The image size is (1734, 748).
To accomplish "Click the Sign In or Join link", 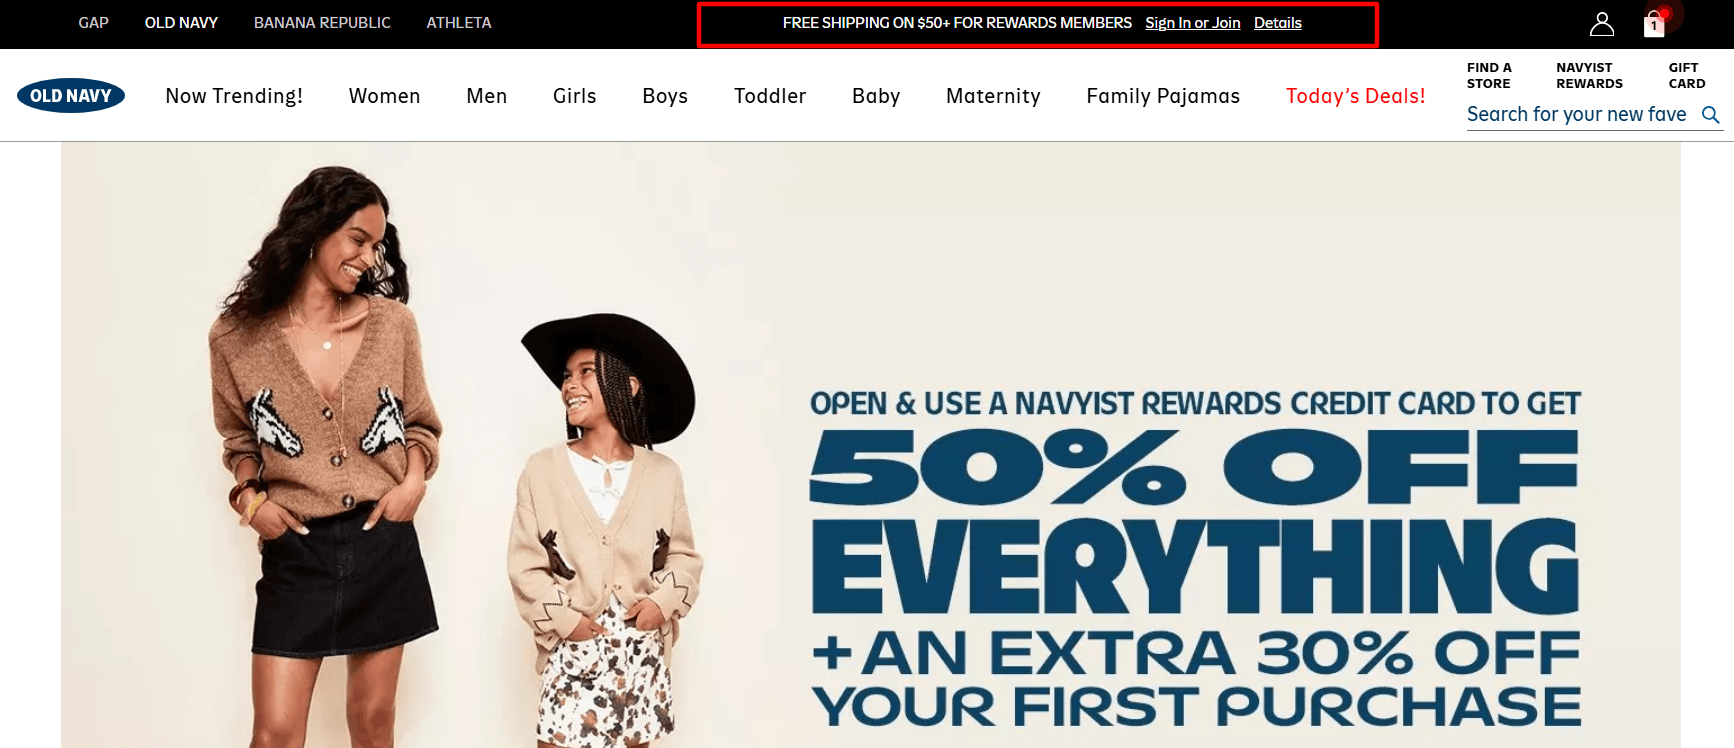I will [1193, 23].
